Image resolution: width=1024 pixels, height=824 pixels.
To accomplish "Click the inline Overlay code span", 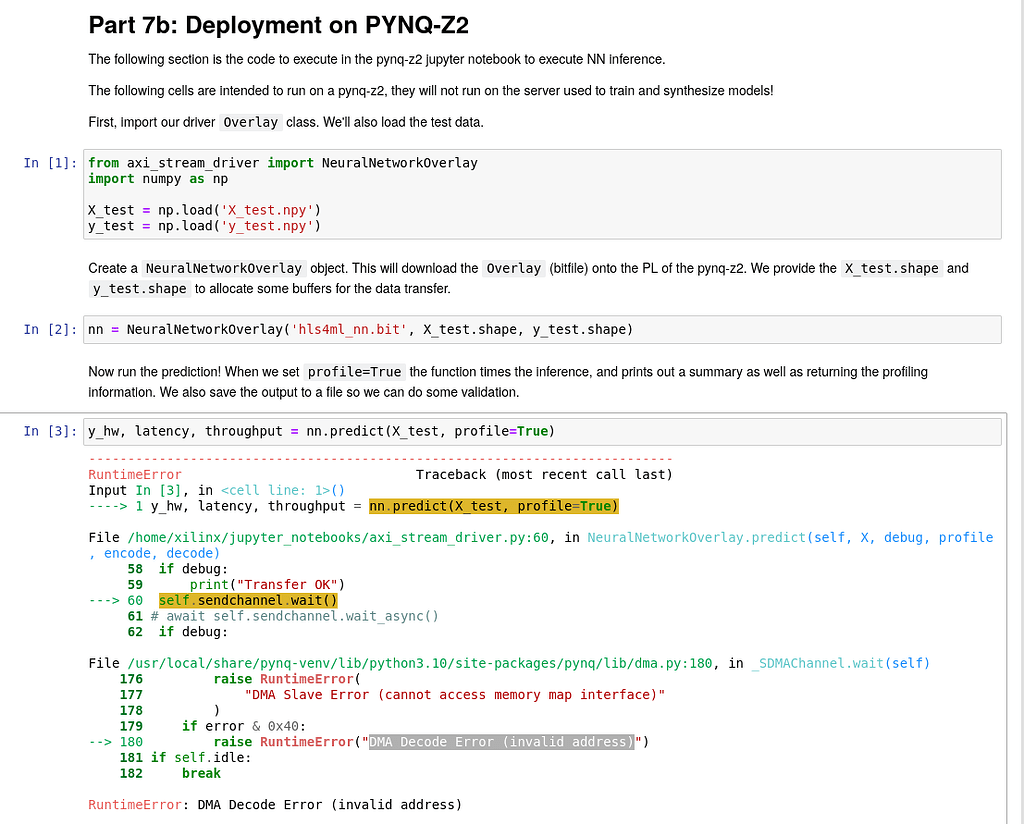I will pyautogui.click(x=250, y=122).
